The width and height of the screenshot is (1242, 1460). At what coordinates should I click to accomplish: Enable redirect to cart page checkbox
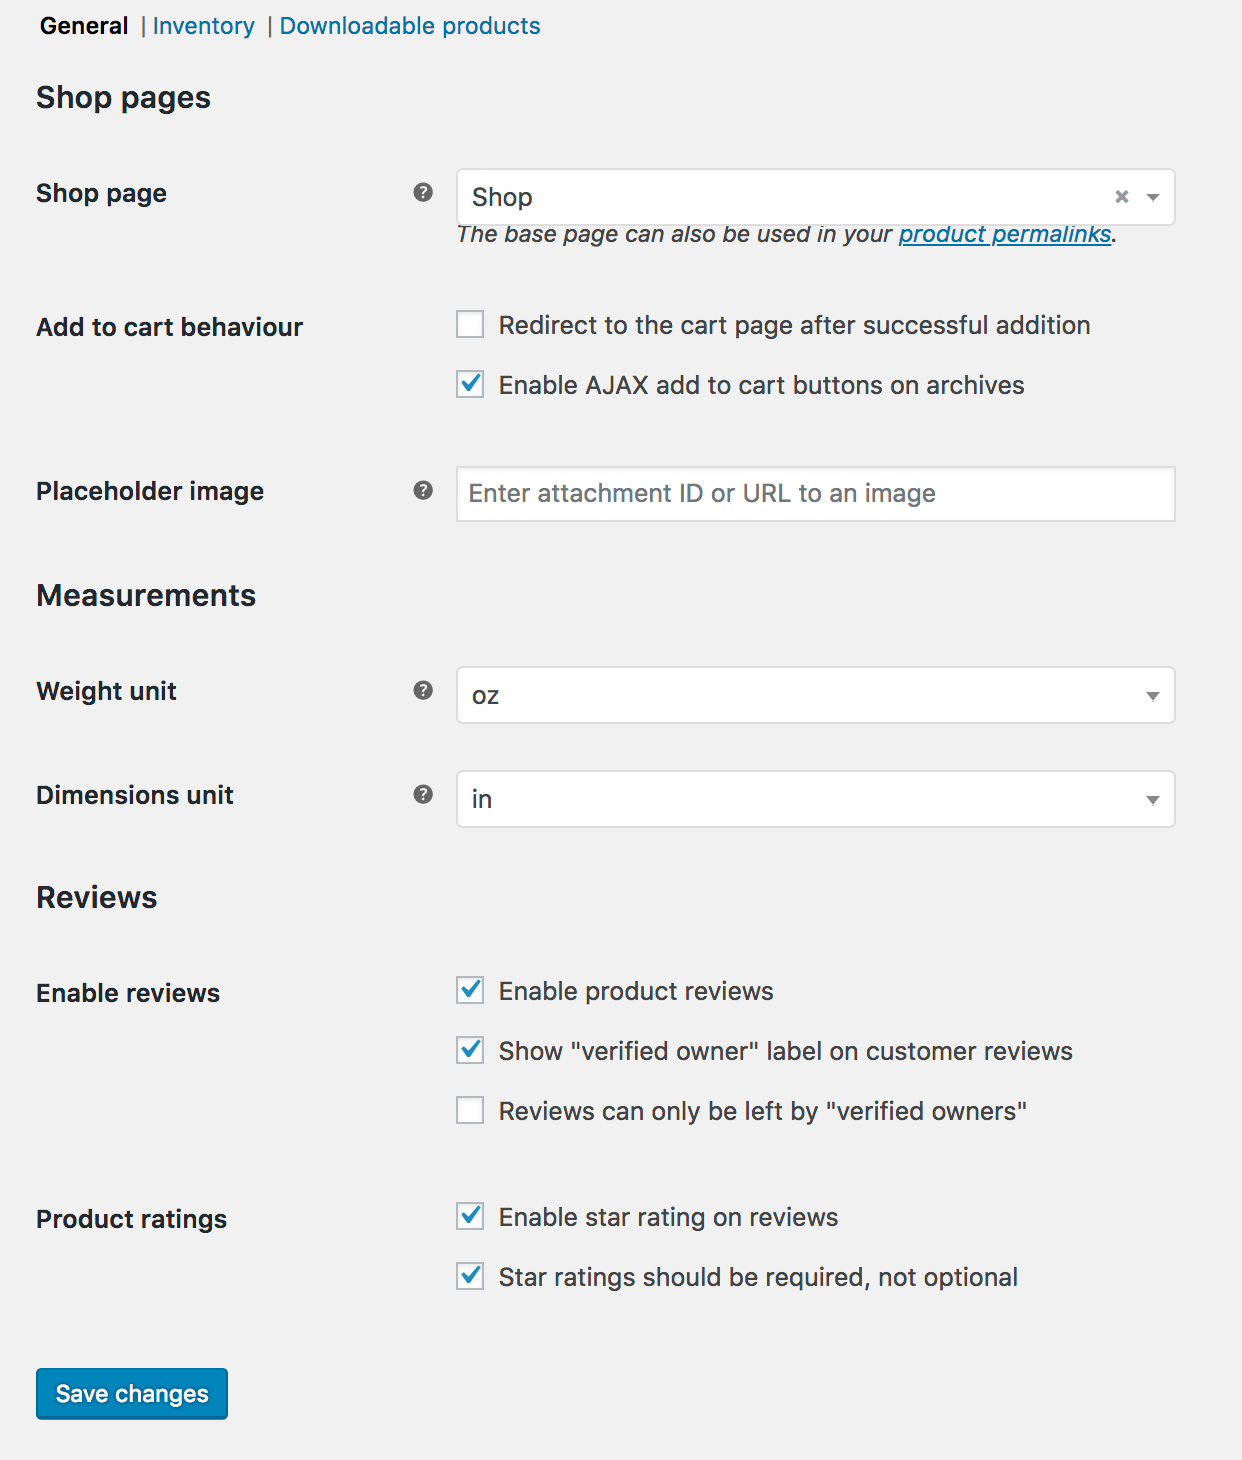(x=470, y=324)
